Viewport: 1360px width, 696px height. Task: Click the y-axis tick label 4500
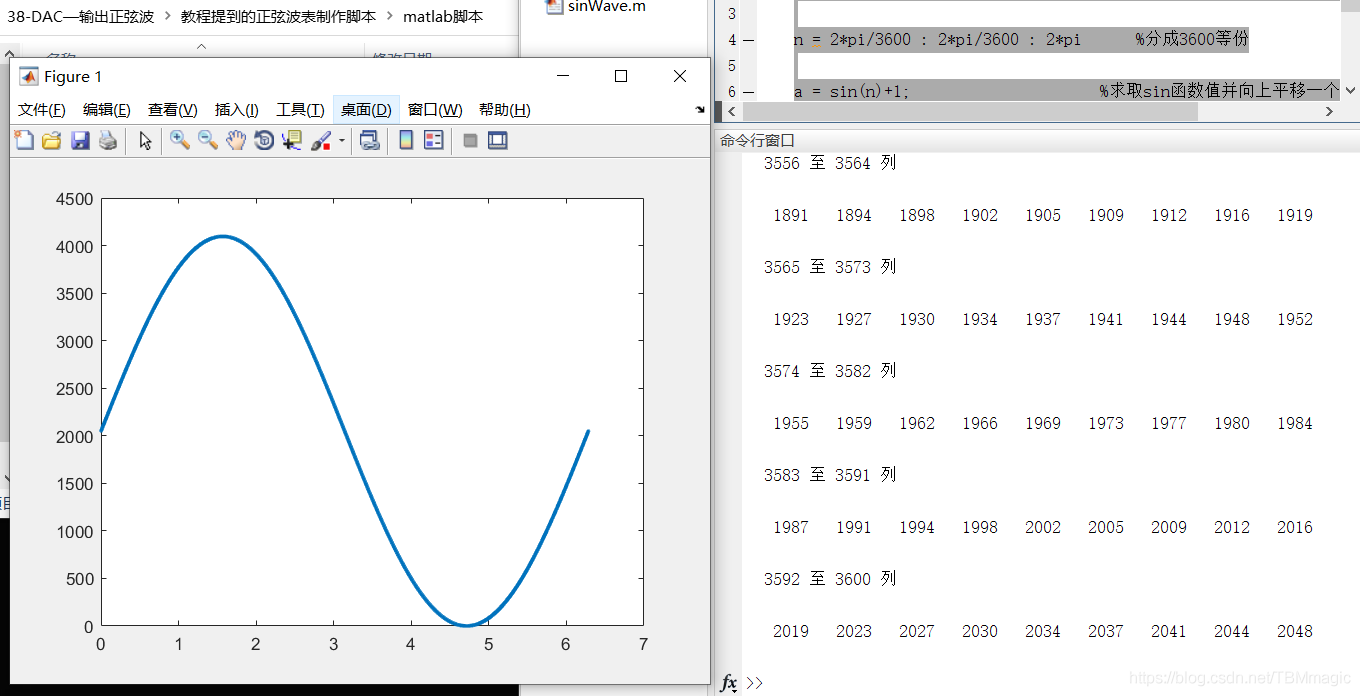click(73, 199)
